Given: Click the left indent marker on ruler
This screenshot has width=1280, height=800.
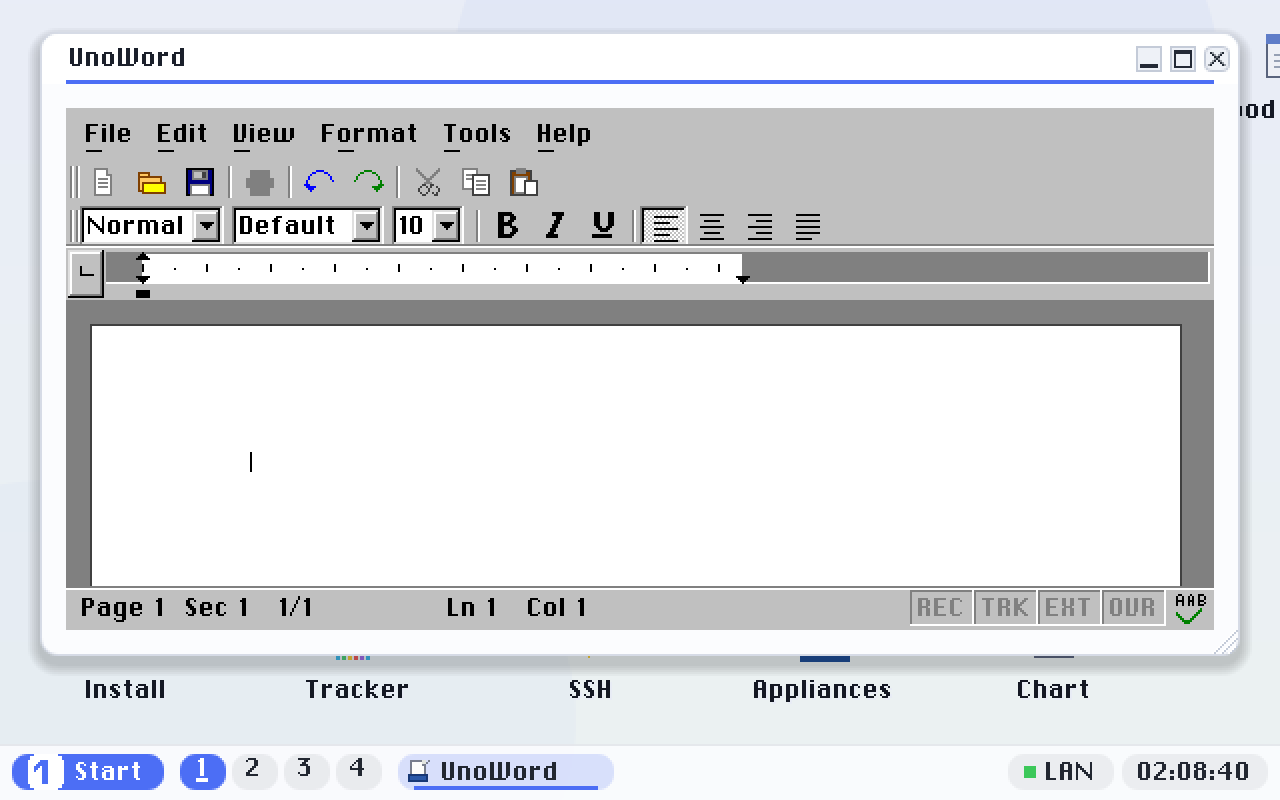Looking at the screenshot, I should pyautogui.click(x=143, y=293).
